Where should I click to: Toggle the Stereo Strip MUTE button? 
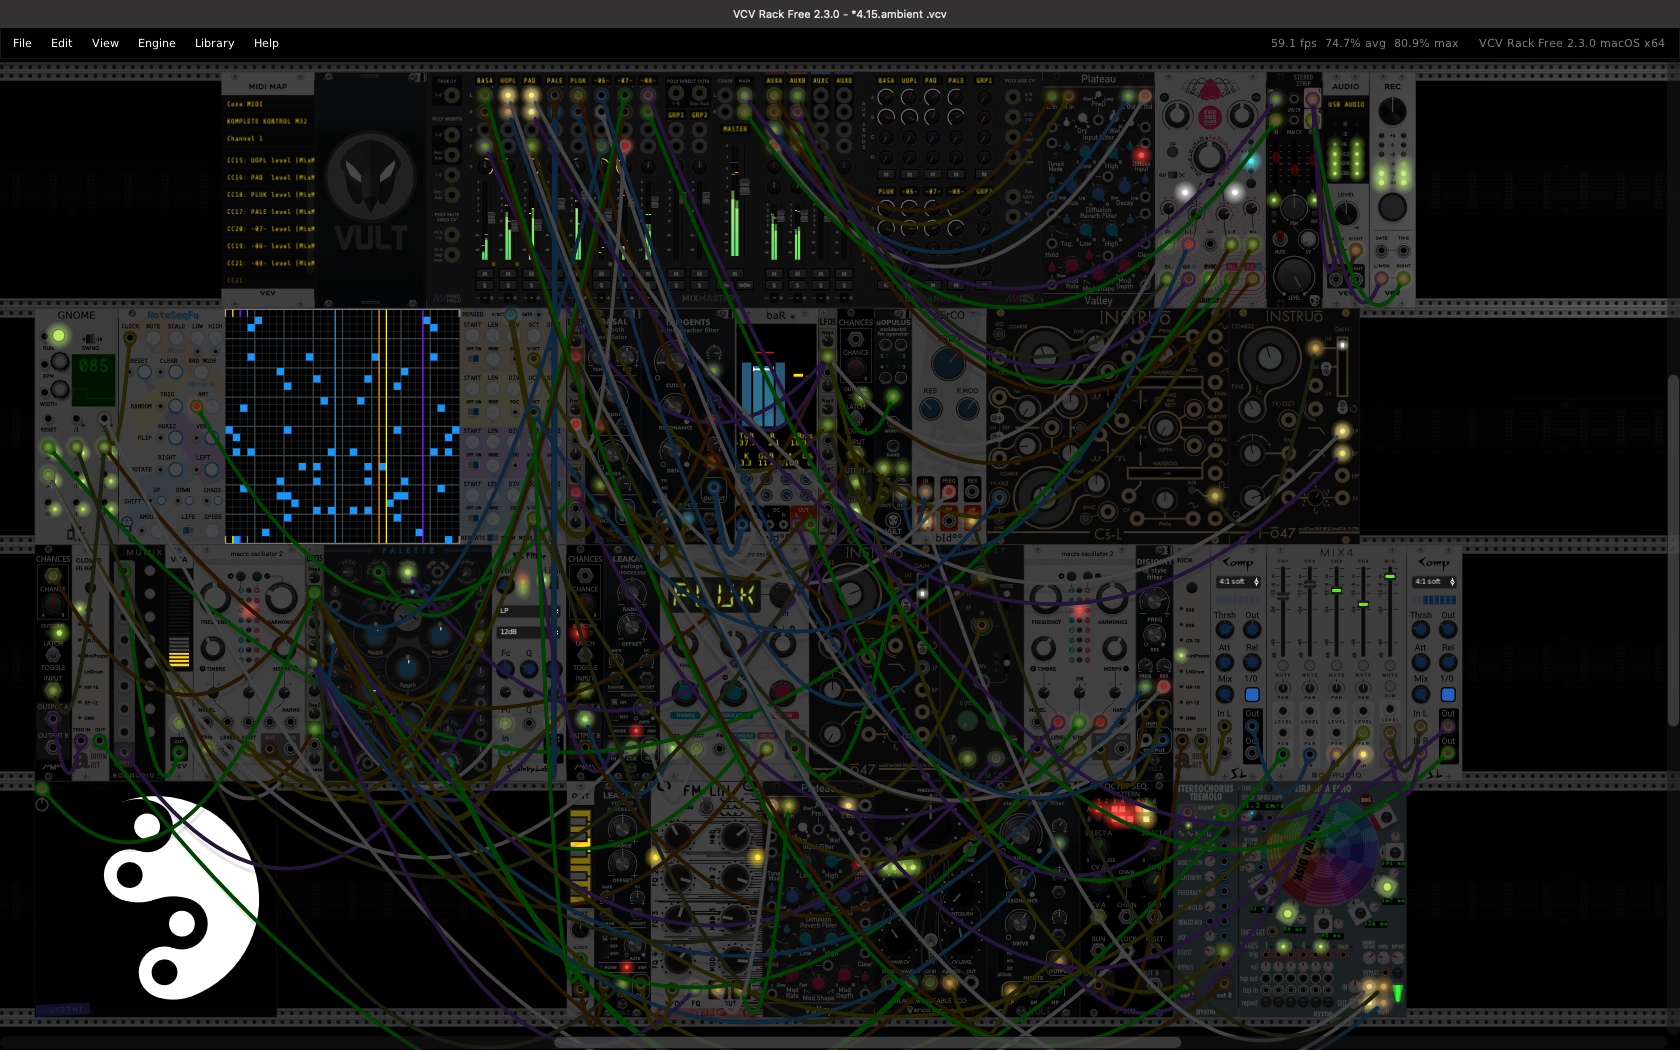(1281, 239)
